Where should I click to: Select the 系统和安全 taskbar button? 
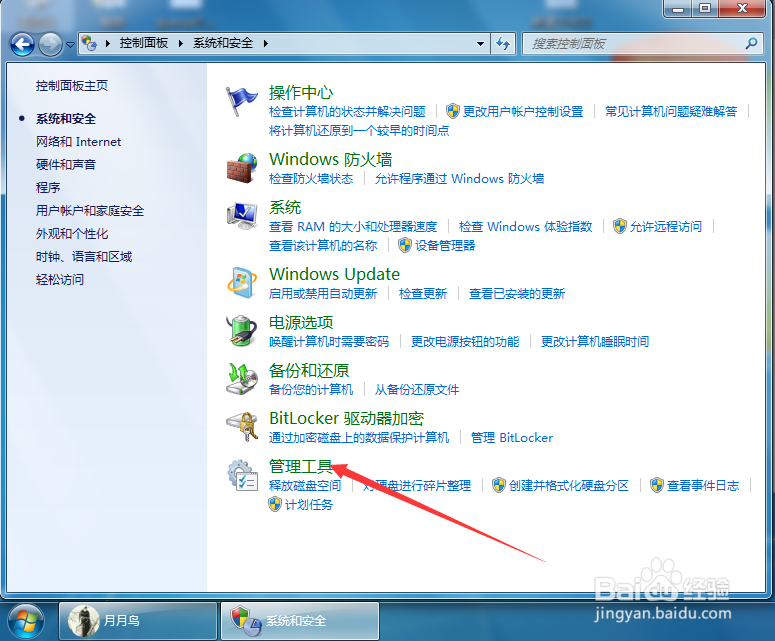click(x=300, y=621)
